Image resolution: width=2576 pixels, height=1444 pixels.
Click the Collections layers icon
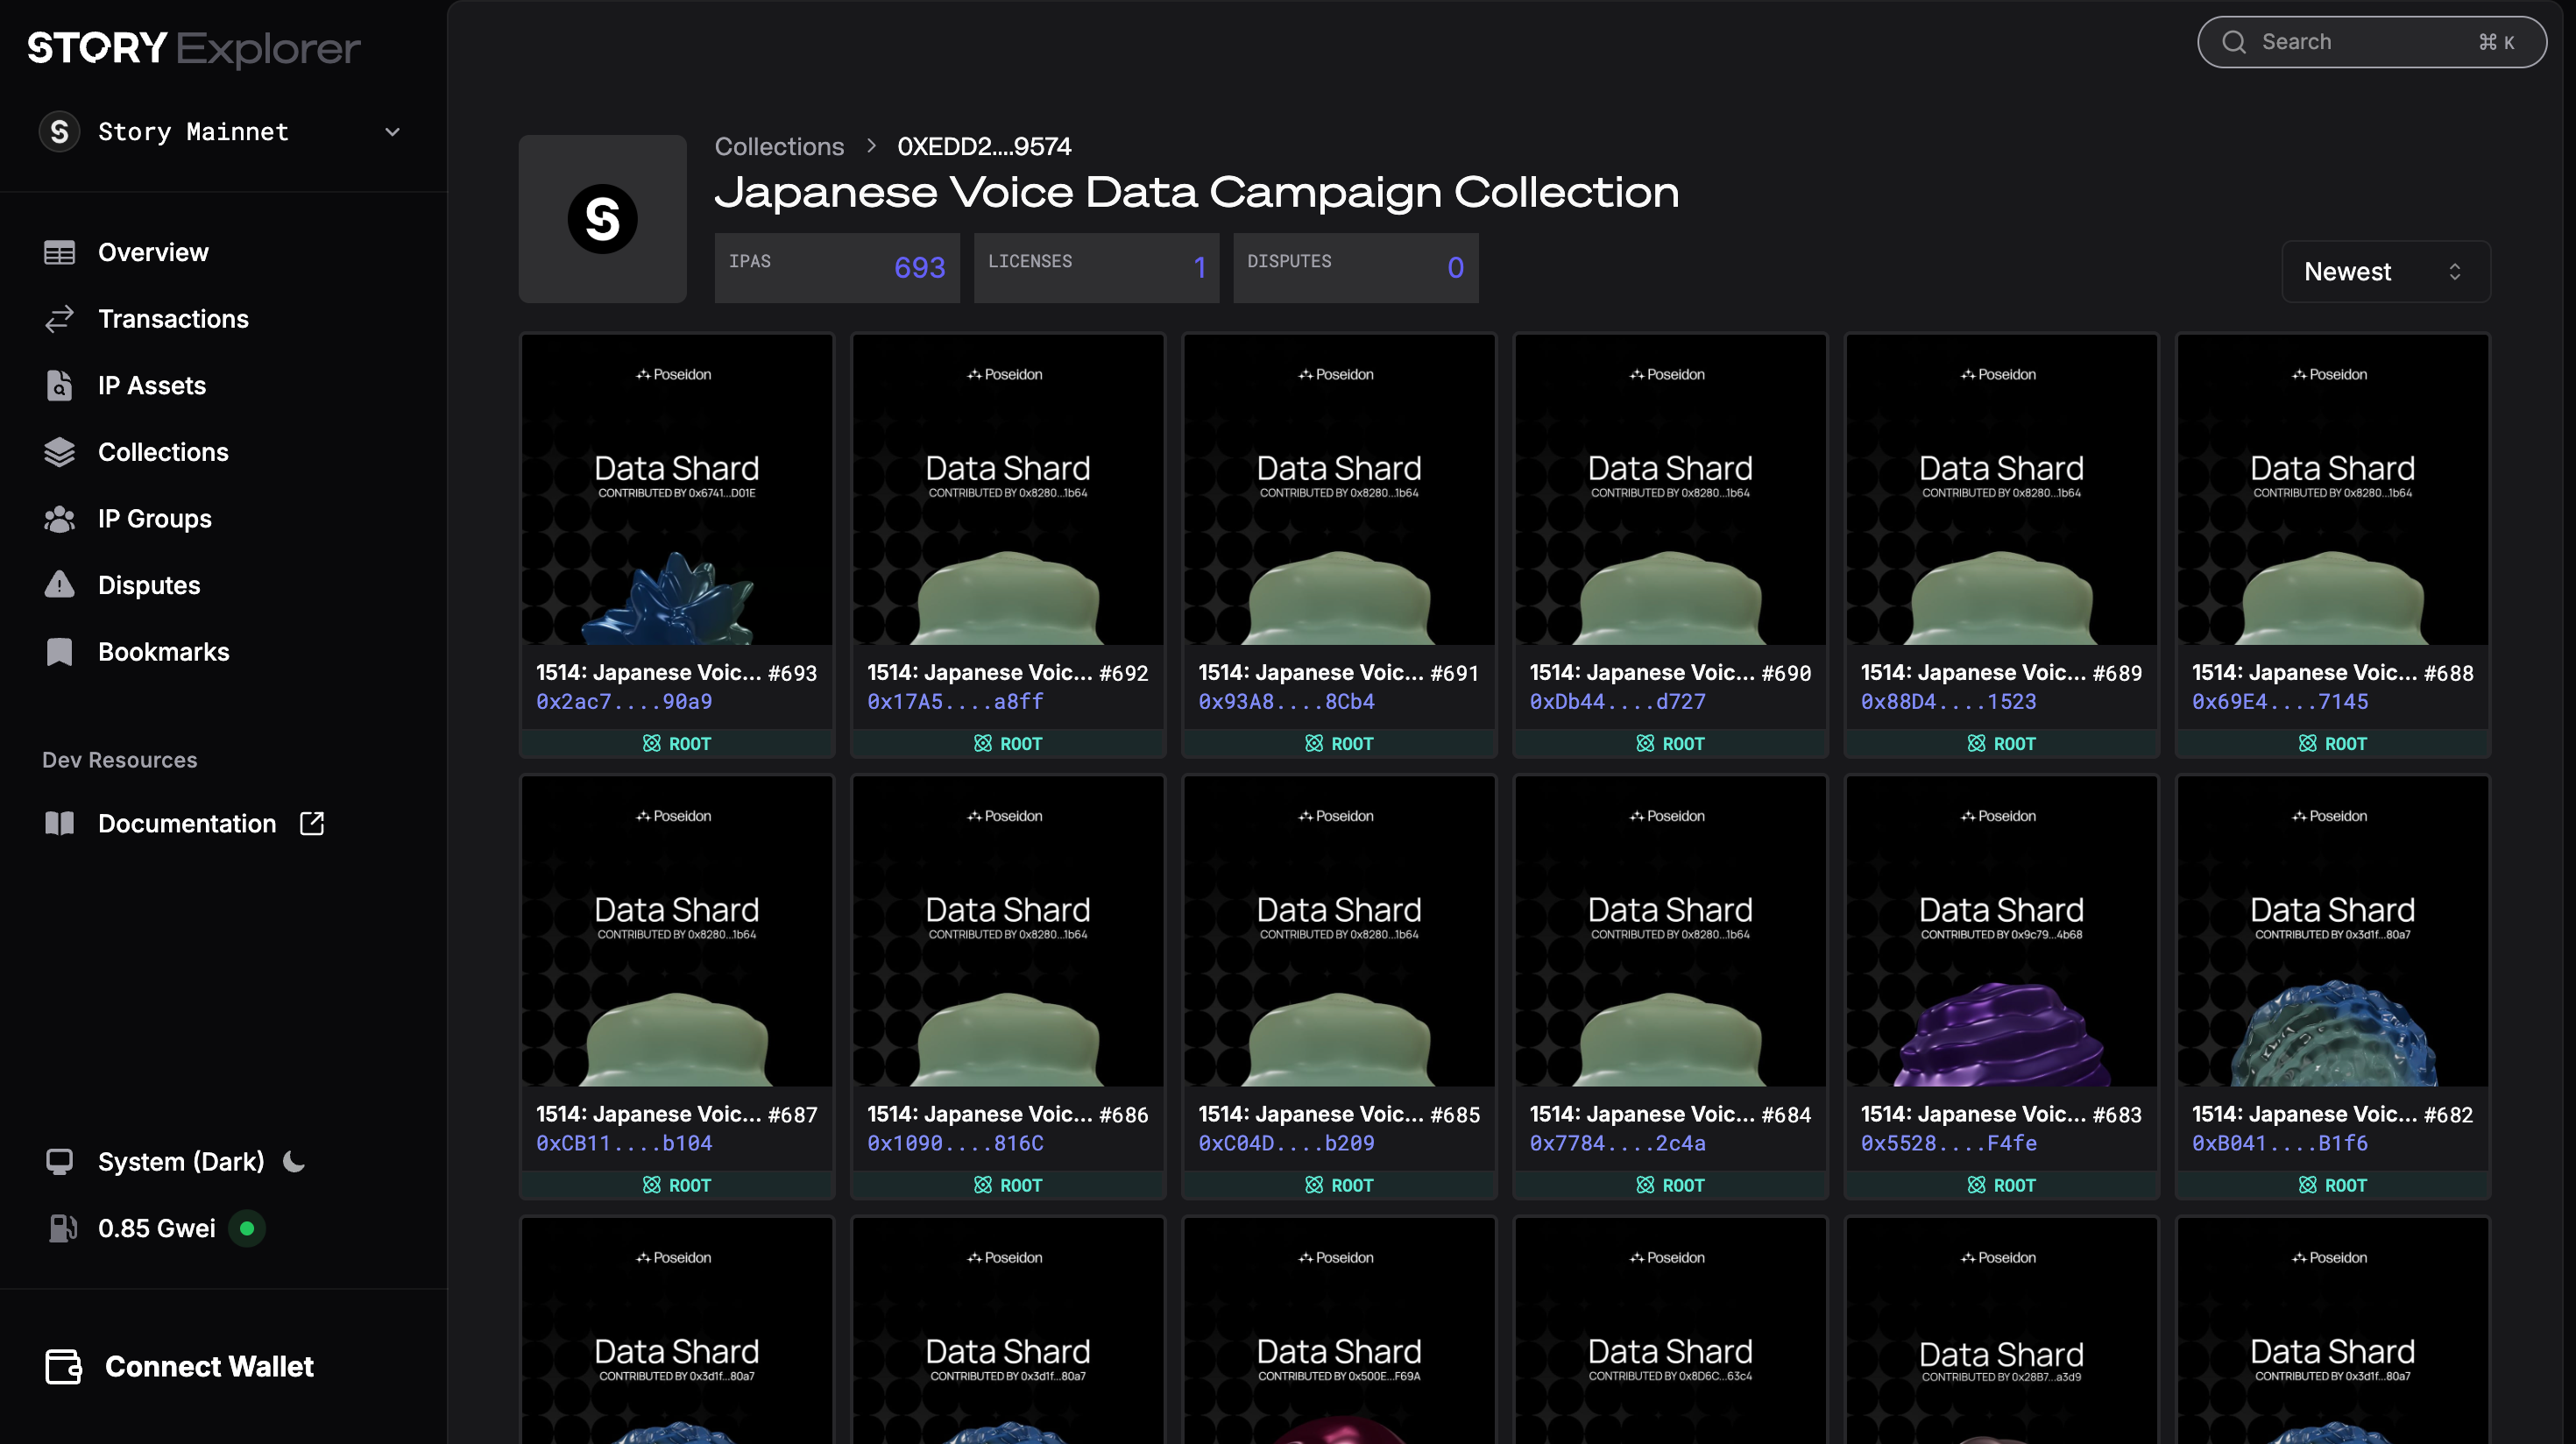tap(59, 452)
